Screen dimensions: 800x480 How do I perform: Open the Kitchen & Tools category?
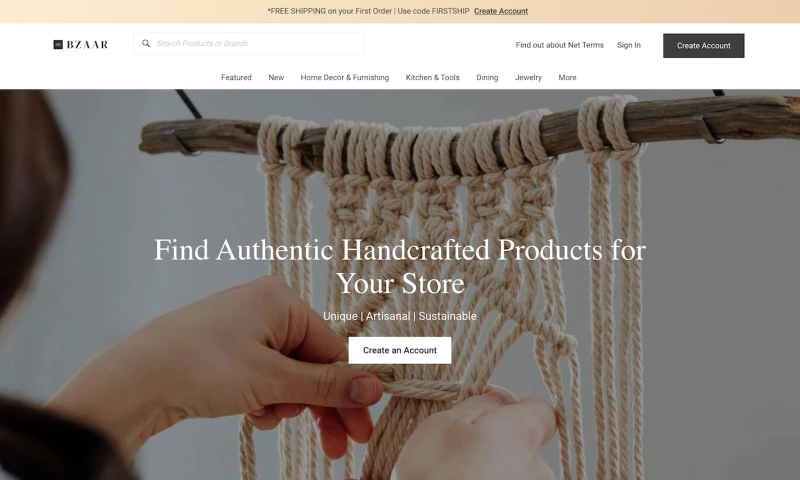click(433, 78)
